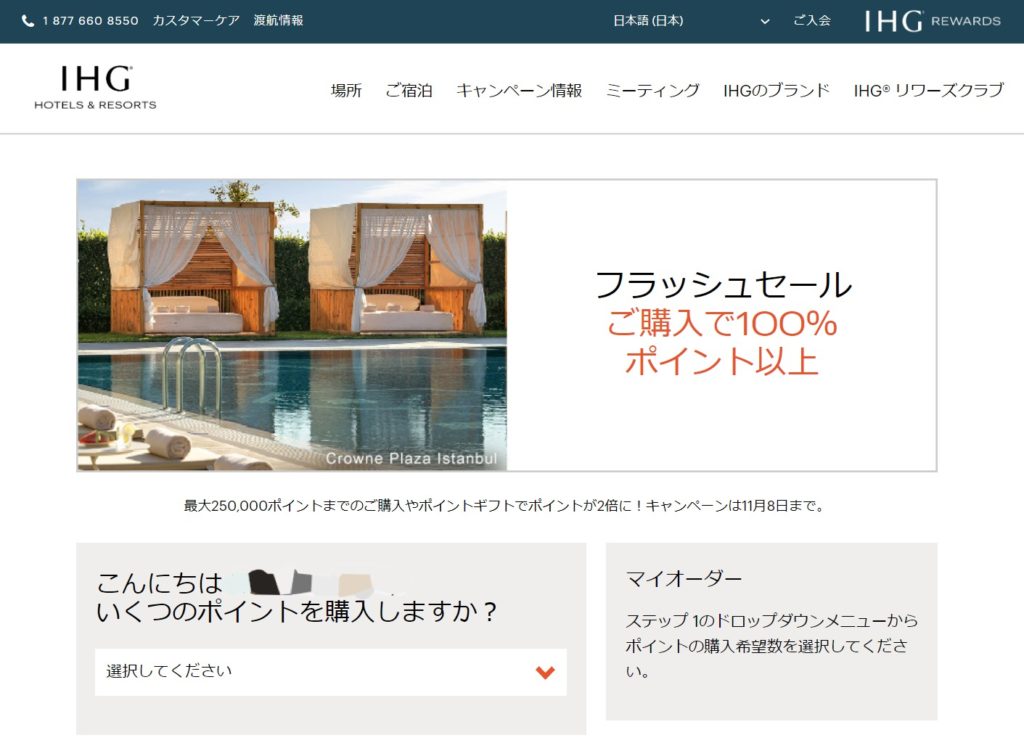Viewport: 1024px width, 743px height.
Task: Open the カスタマーケア link
Action: tap(196, 21)
